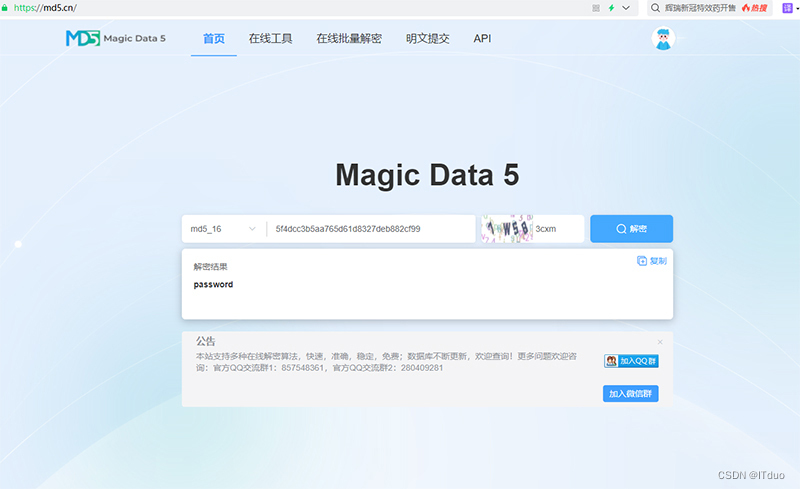Go to the 首页 home tab

click(214, 39)
